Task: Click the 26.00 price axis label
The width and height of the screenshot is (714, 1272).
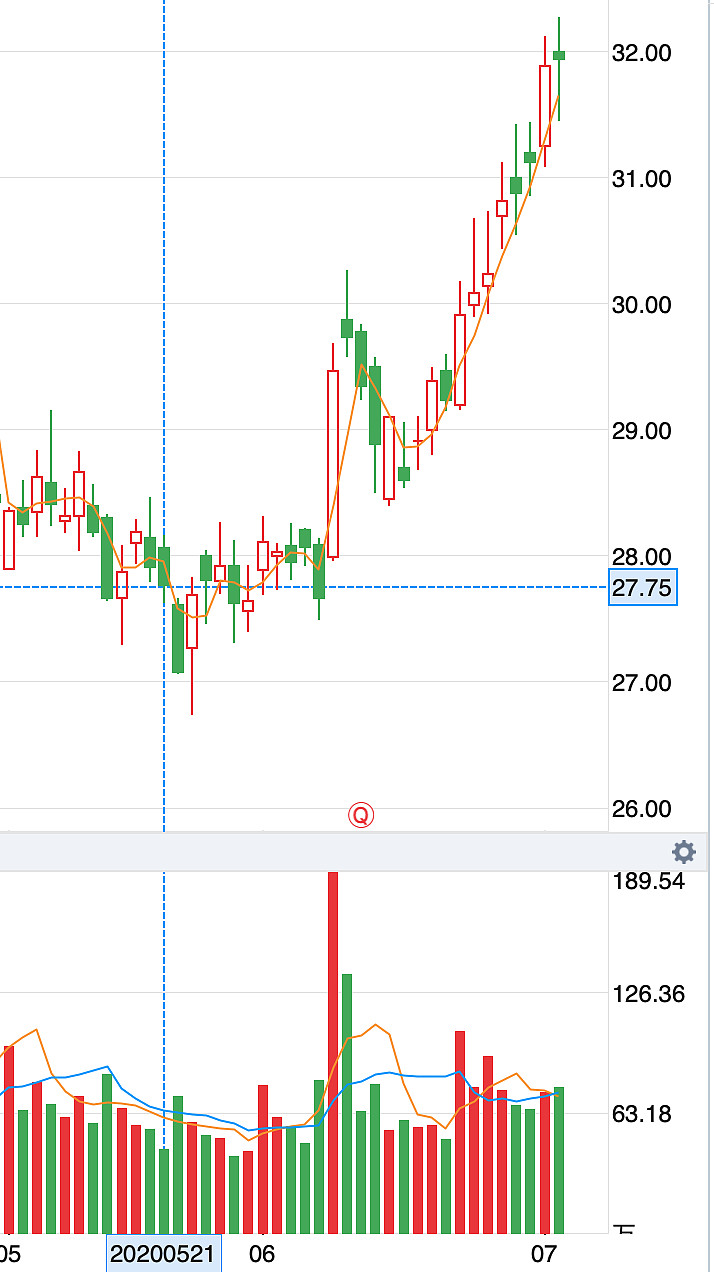Action: coord(641,808)
